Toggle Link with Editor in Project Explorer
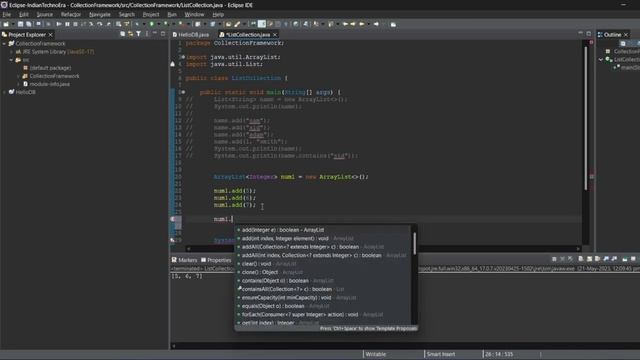640x360 pixels. pos(130,34)
